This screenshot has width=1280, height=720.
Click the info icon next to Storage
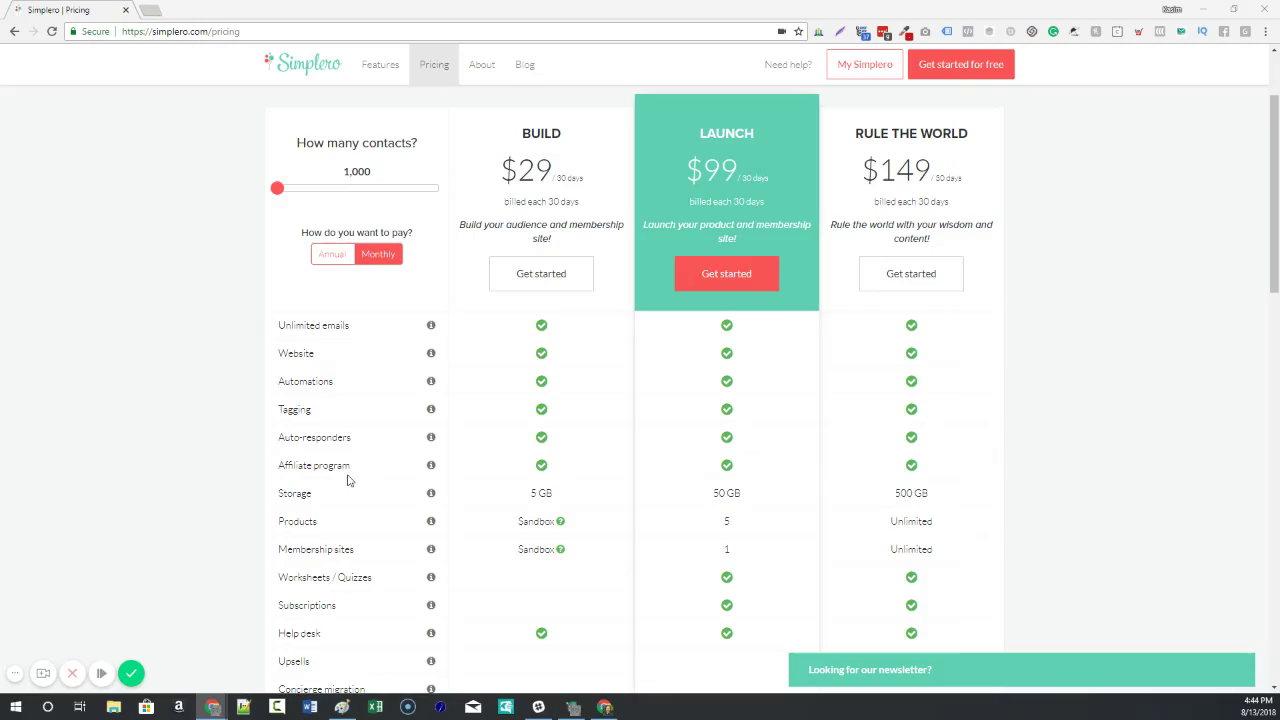(x=431, y=493)
